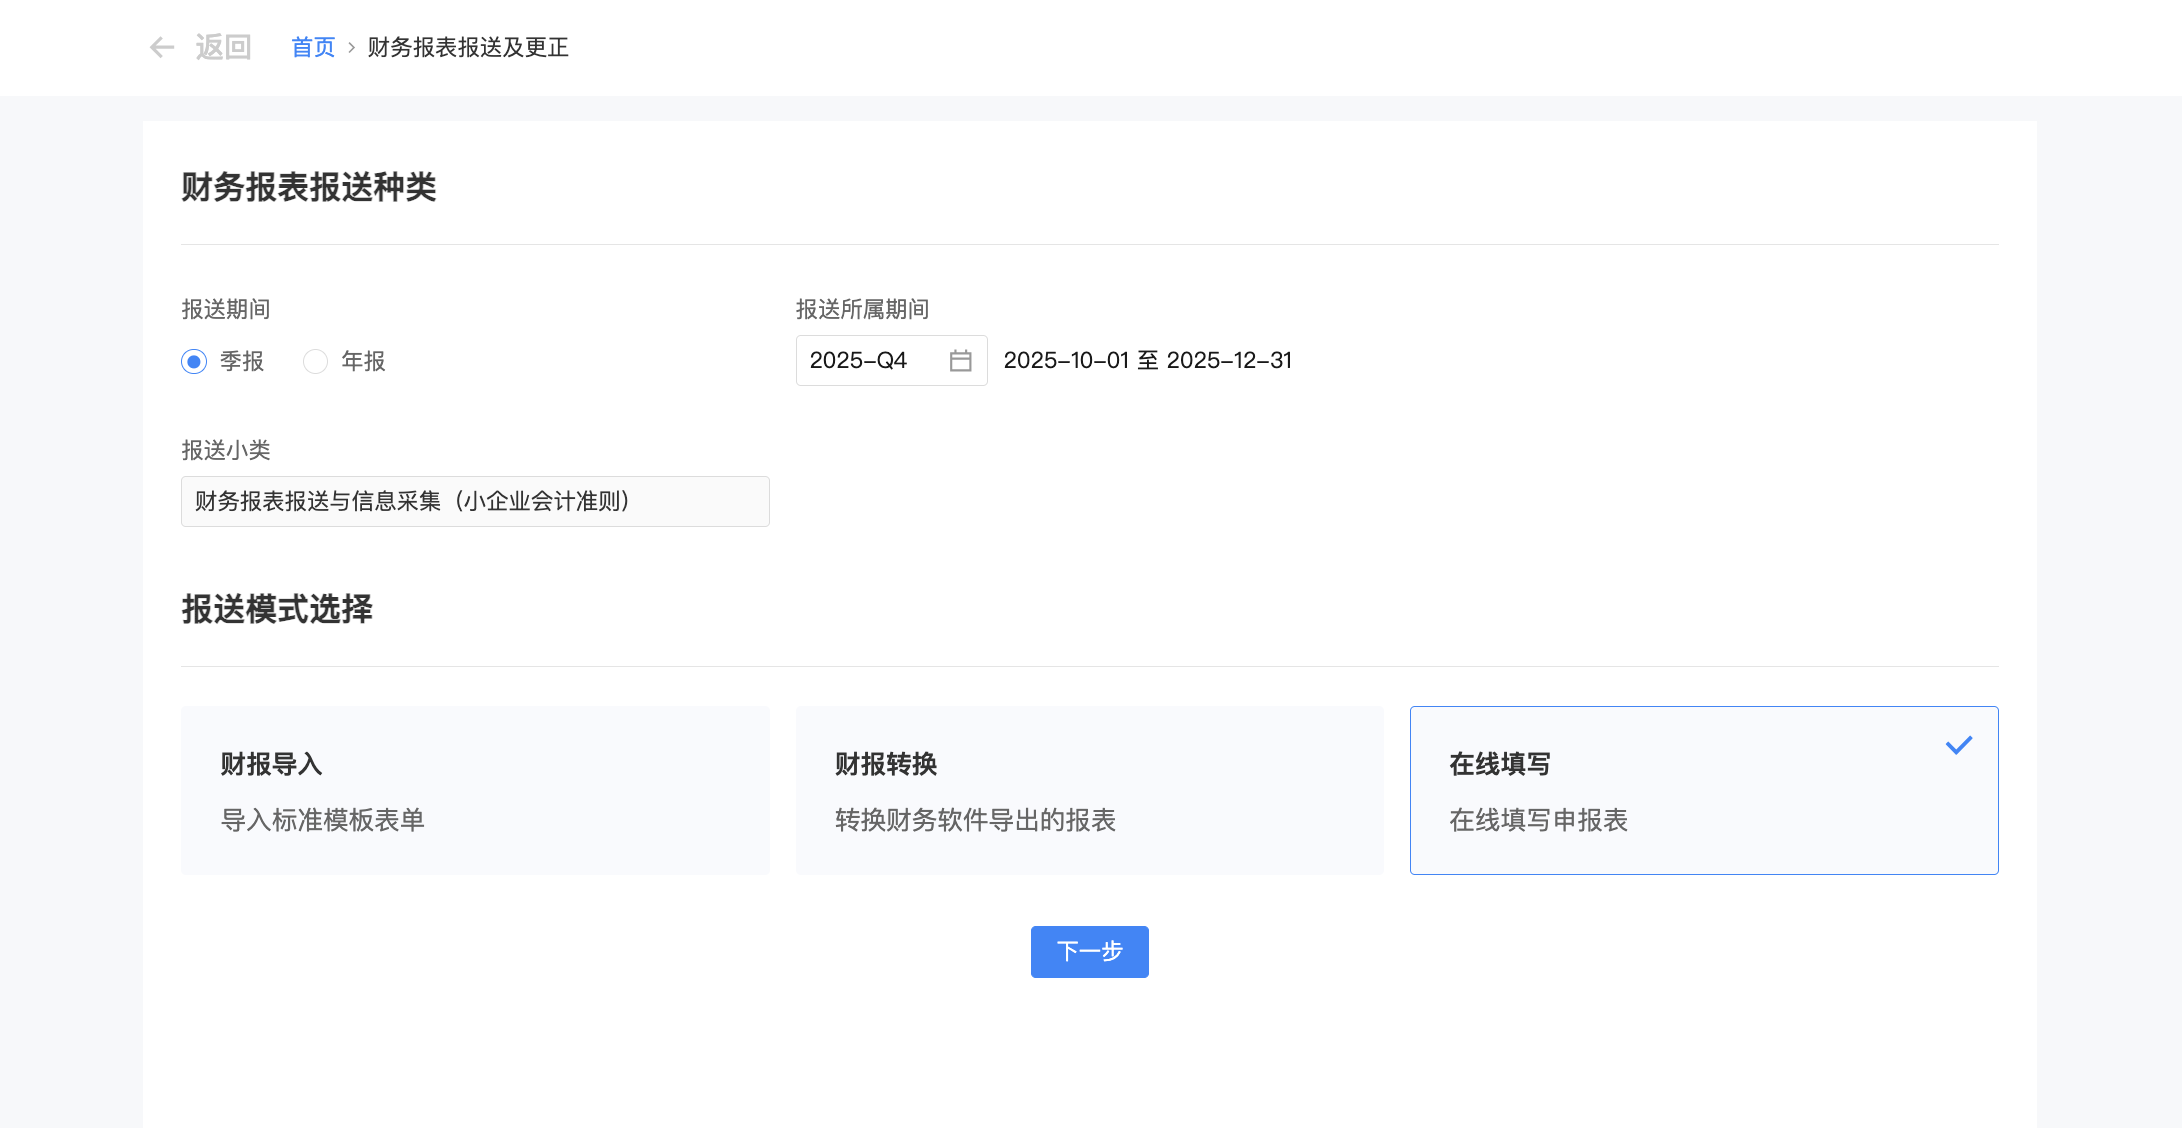
Task: Click 转换财务软件导出的报表 description text
Action: pos(975,820)
